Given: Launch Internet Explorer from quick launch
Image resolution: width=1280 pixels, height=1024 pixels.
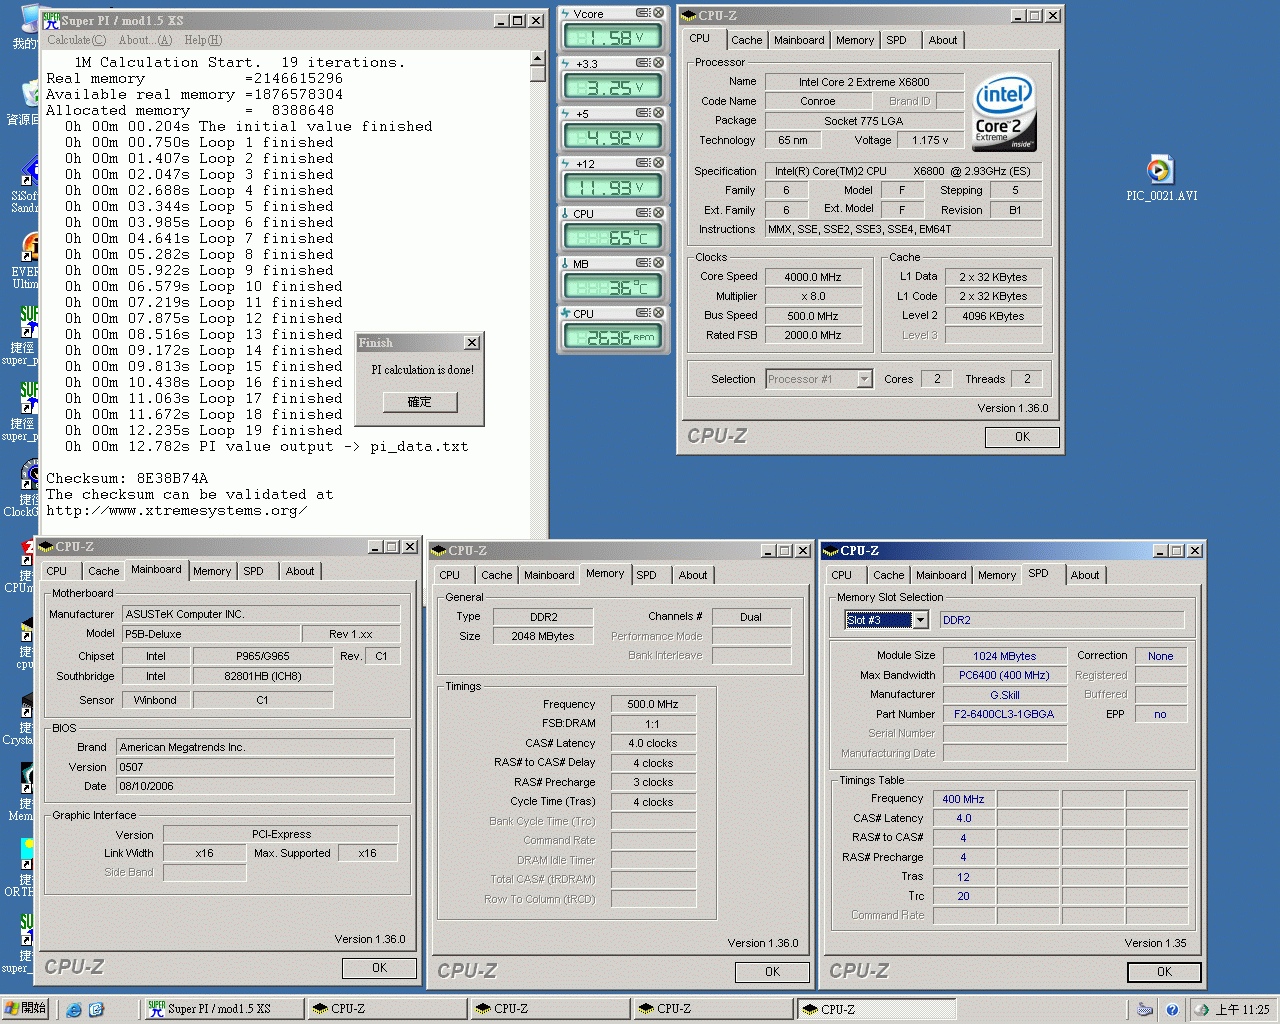Looking at the screenshot, I should [x=74, y=1010].
